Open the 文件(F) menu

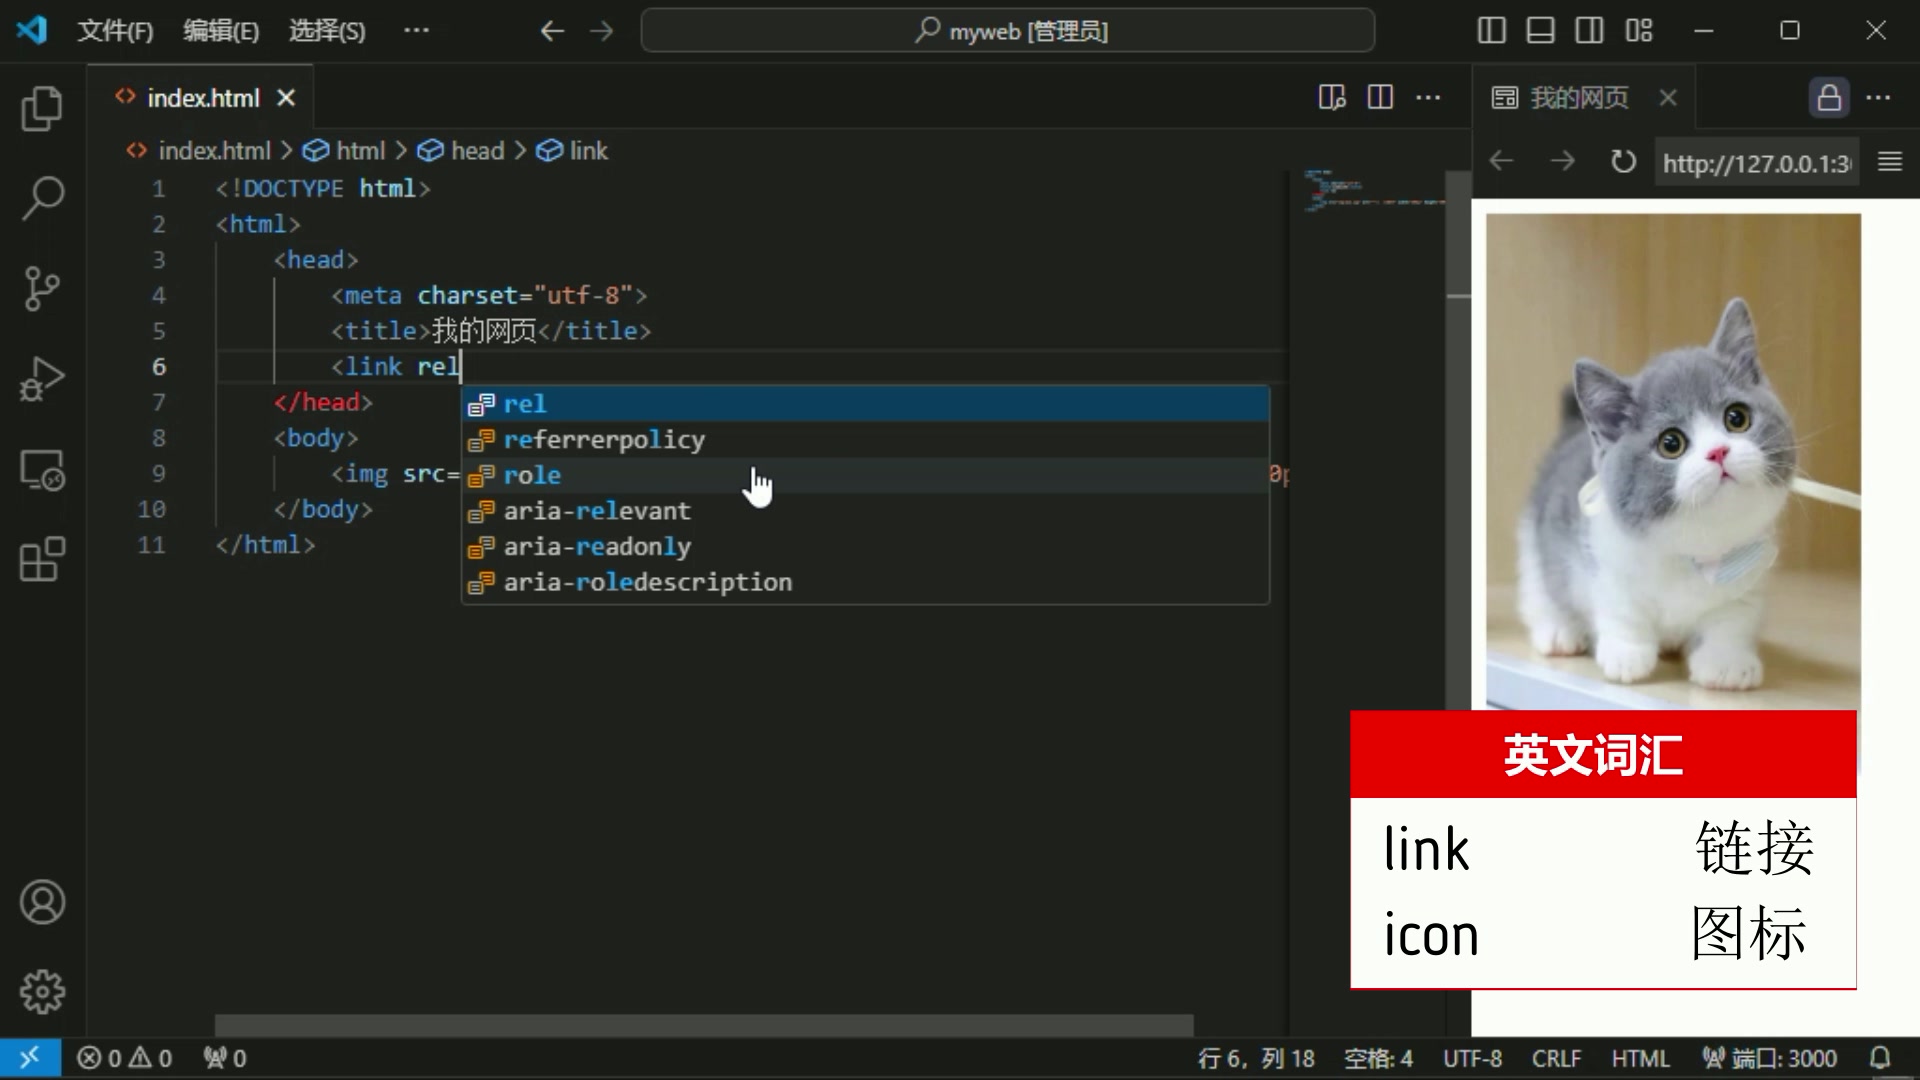click(x=115, y=31)
